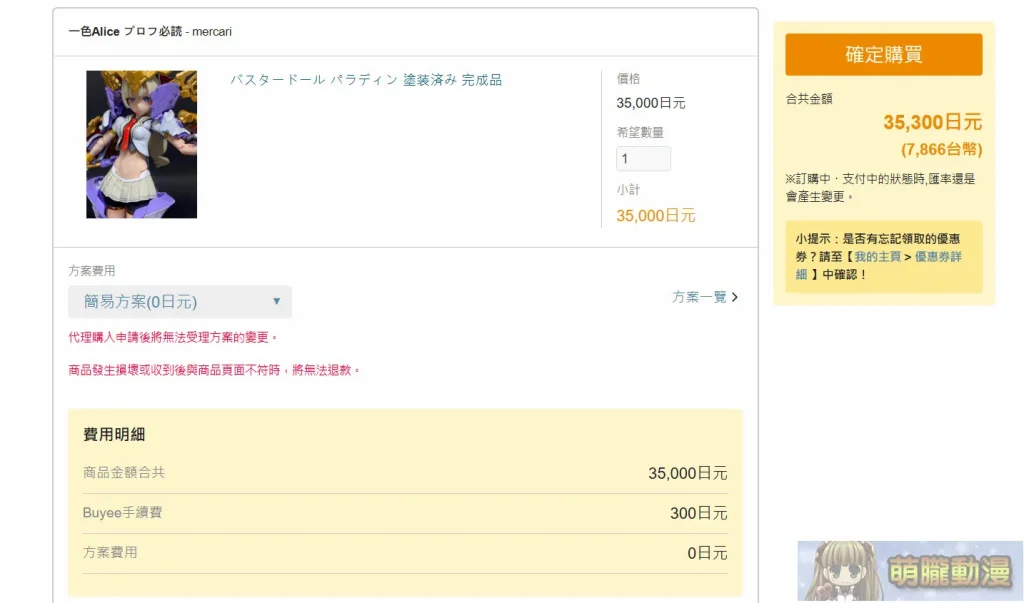This screenshot has width=1024, height=603.
Task: Open the バスタードール パラディン product title link
Action: [x=366, y=80]
